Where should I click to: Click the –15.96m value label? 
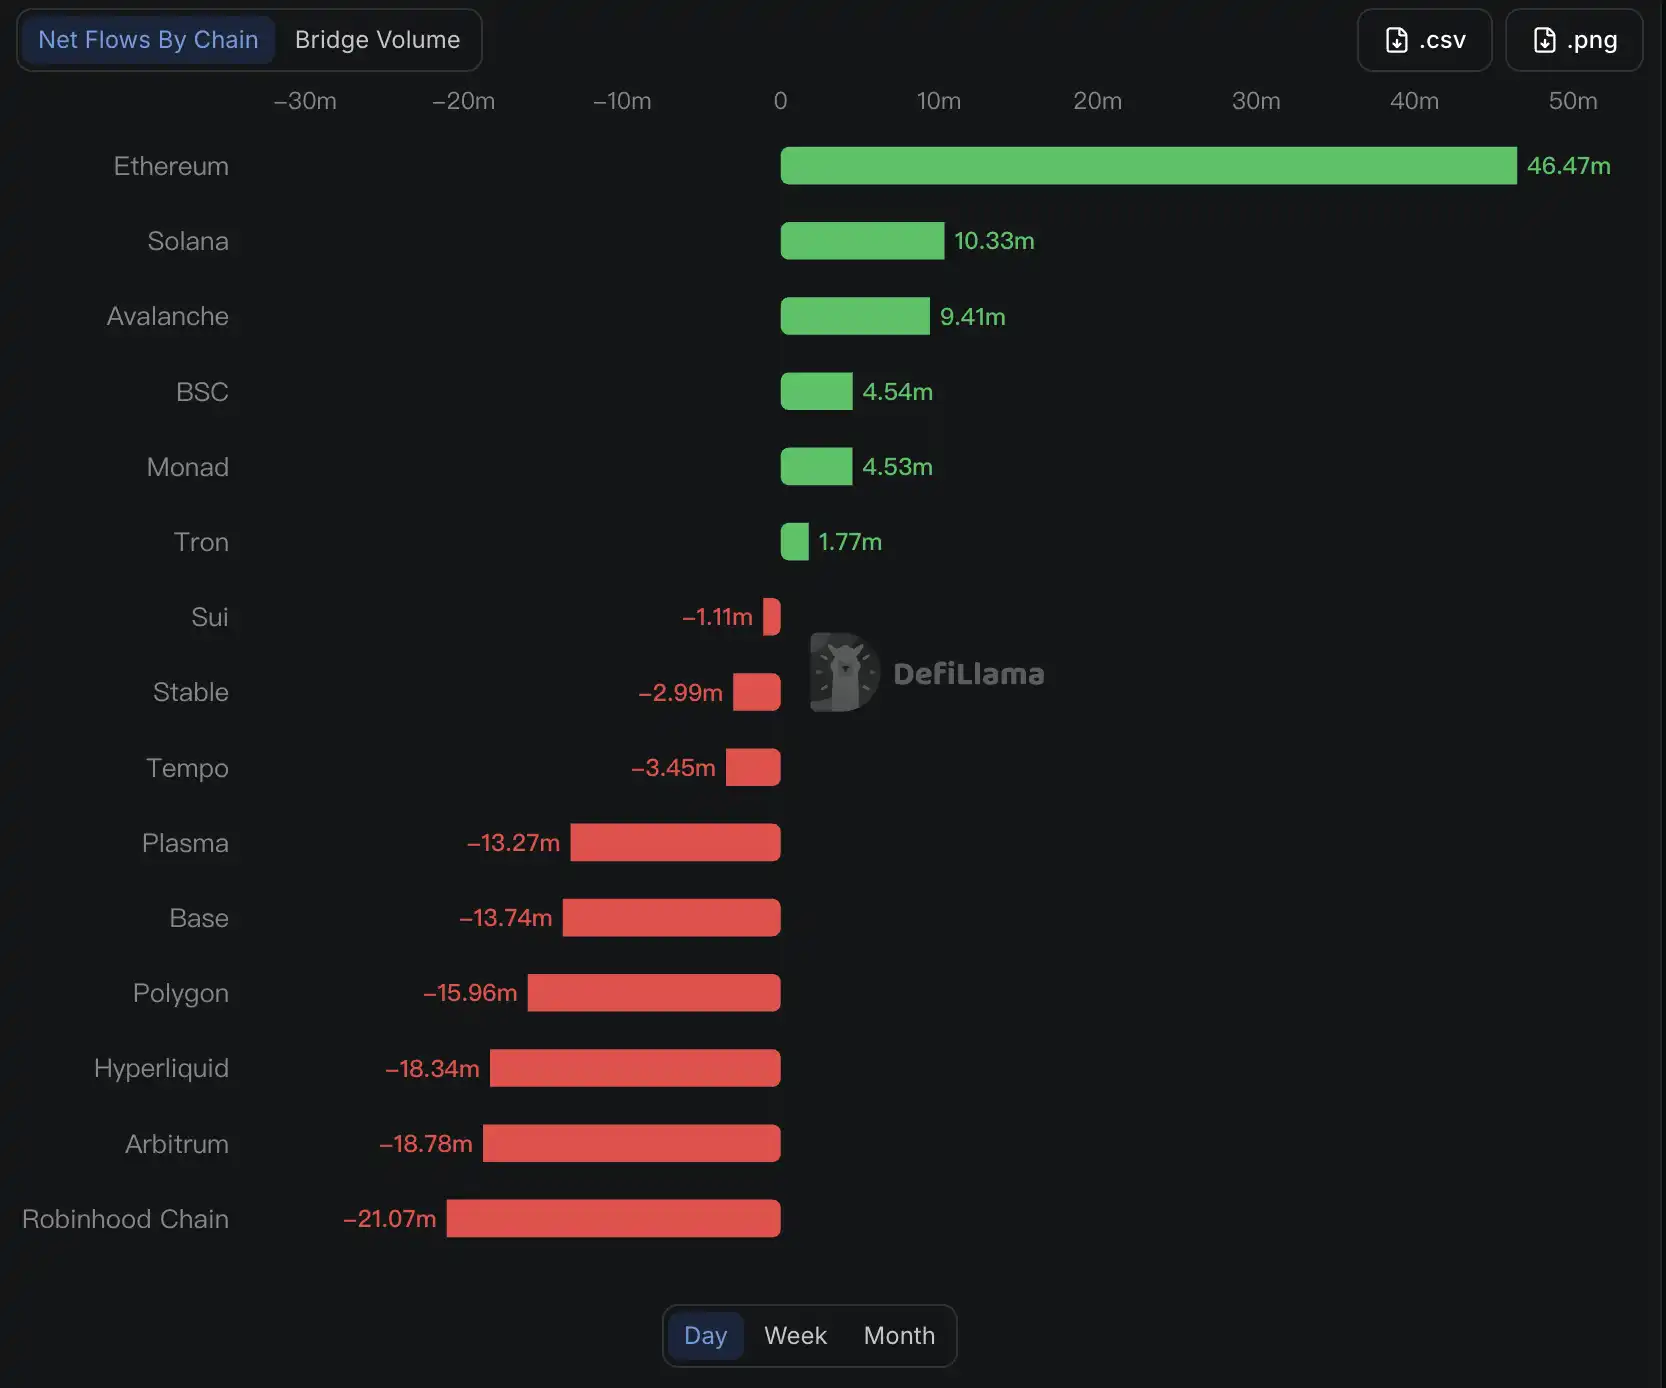coord(470,993)
